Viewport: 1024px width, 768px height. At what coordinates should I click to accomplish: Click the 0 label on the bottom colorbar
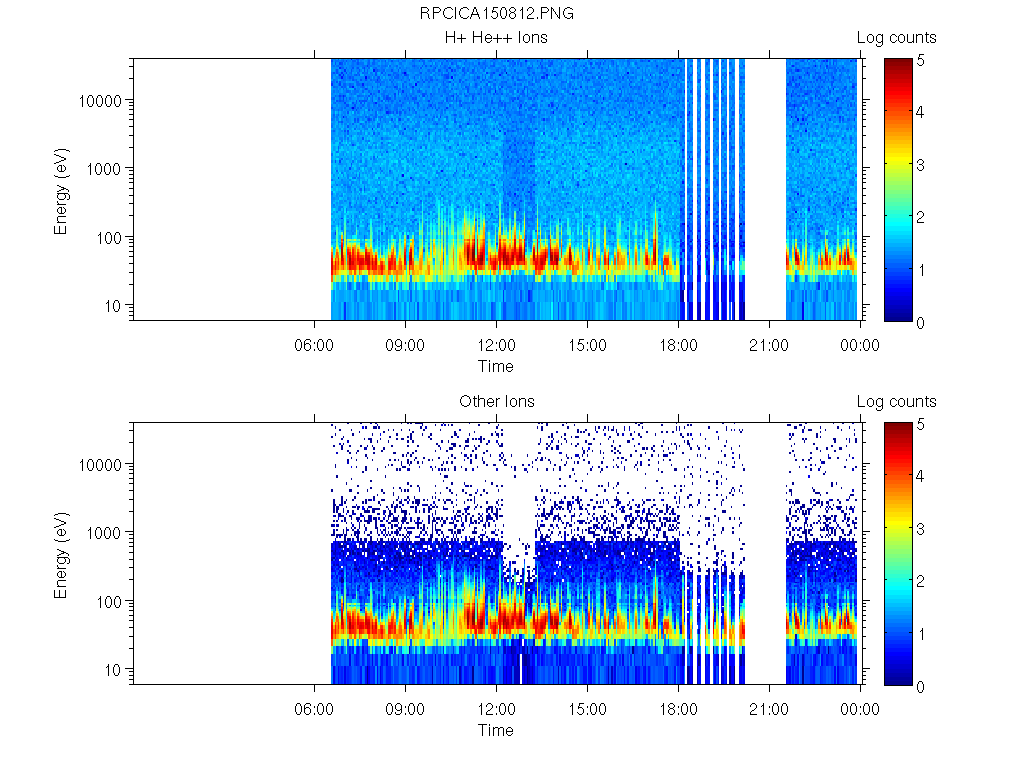point(920,686)
